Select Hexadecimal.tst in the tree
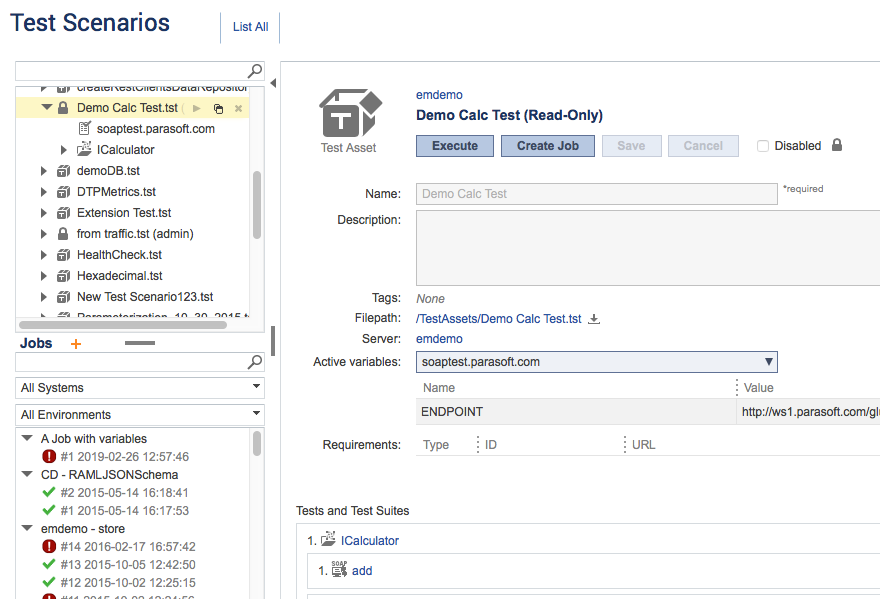 (x=120, y=276)
